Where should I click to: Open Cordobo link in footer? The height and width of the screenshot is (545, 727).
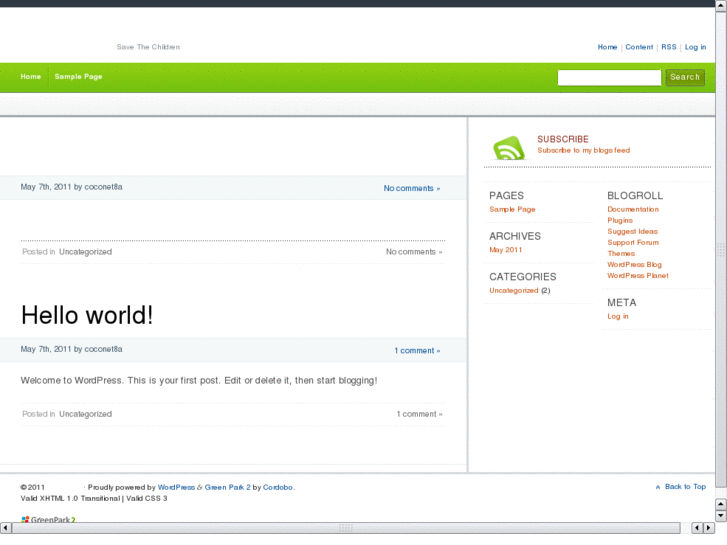(278, 487)
